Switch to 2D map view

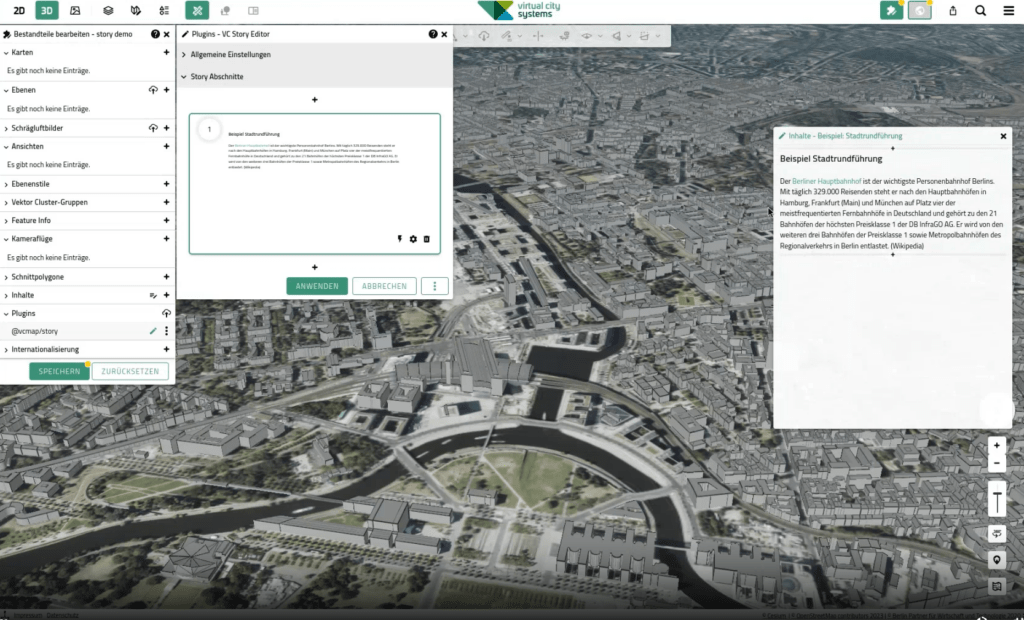[x=19, y=10]
